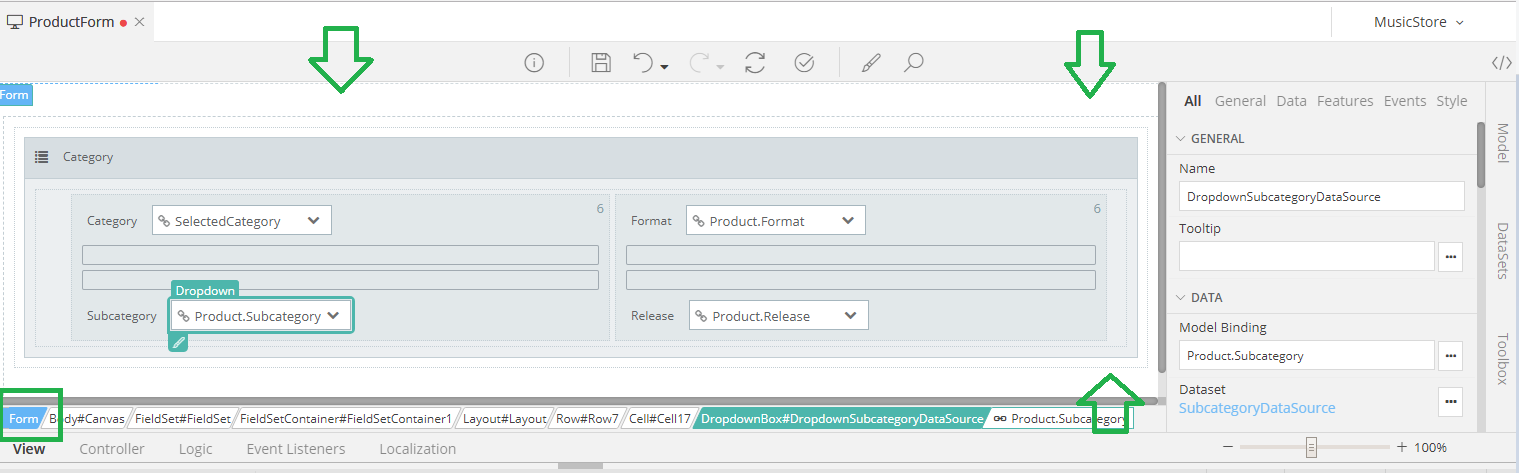This screenshot has width=1519, height=473.
Task: Zoom out with minus button
Action: 1229,447
